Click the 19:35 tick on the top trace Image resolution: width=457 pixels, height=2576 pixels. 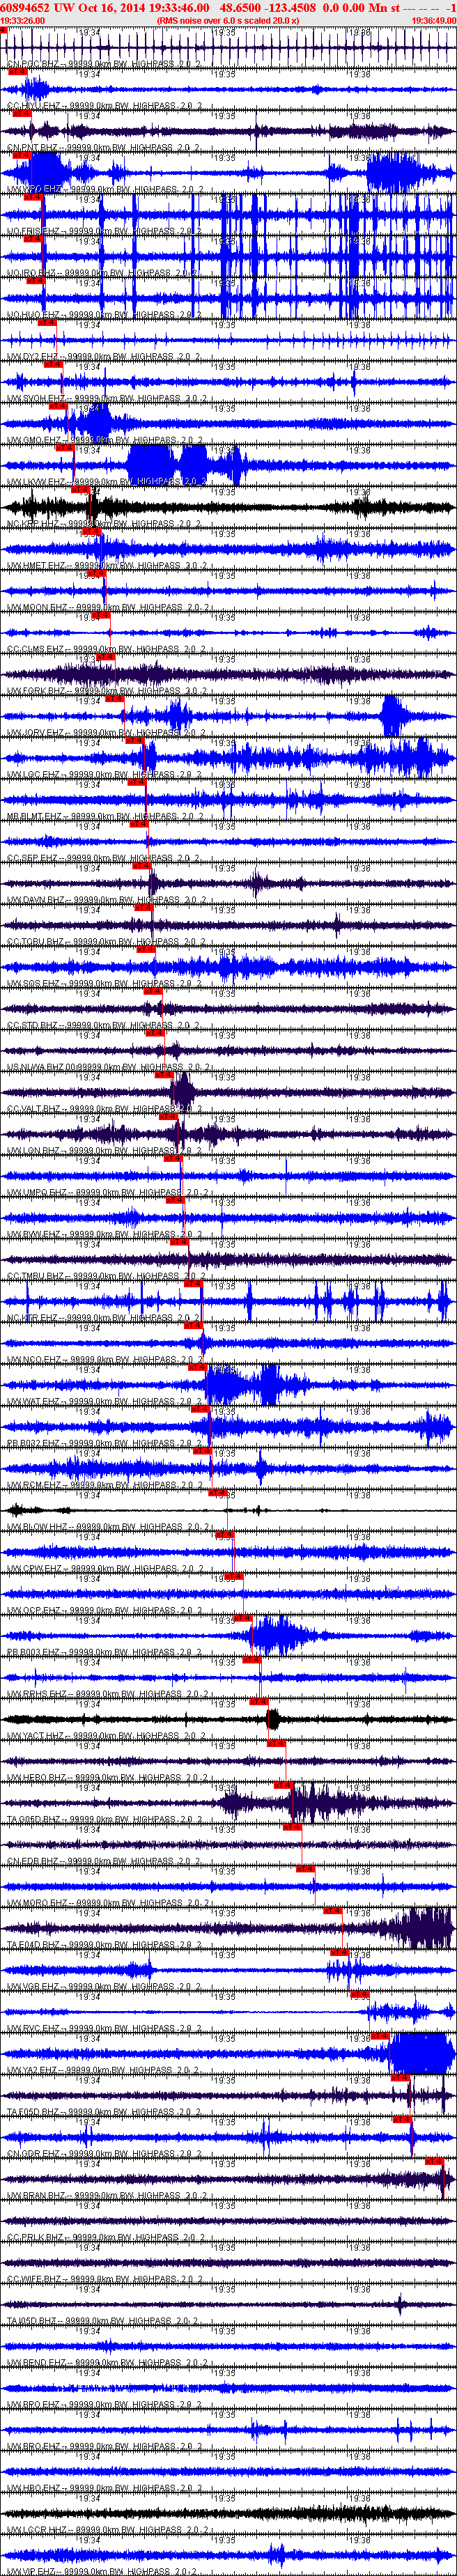click(x=224, y=33)
